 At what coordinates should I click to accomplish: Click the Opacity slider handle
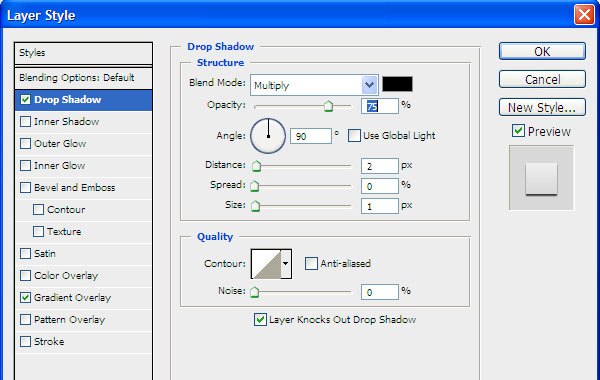[x=328, y=106]
